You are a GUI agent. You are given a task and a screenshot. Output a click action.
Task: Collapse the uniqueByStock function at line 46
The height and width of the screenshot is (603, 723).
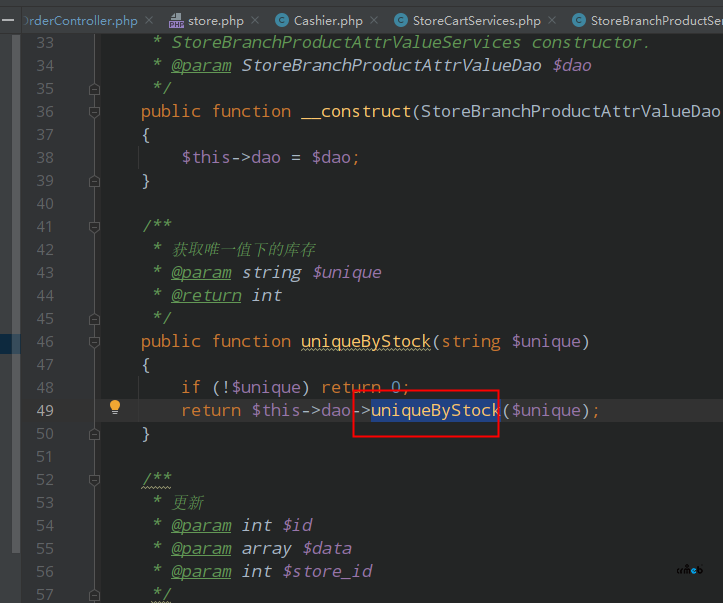pos(94,342)
